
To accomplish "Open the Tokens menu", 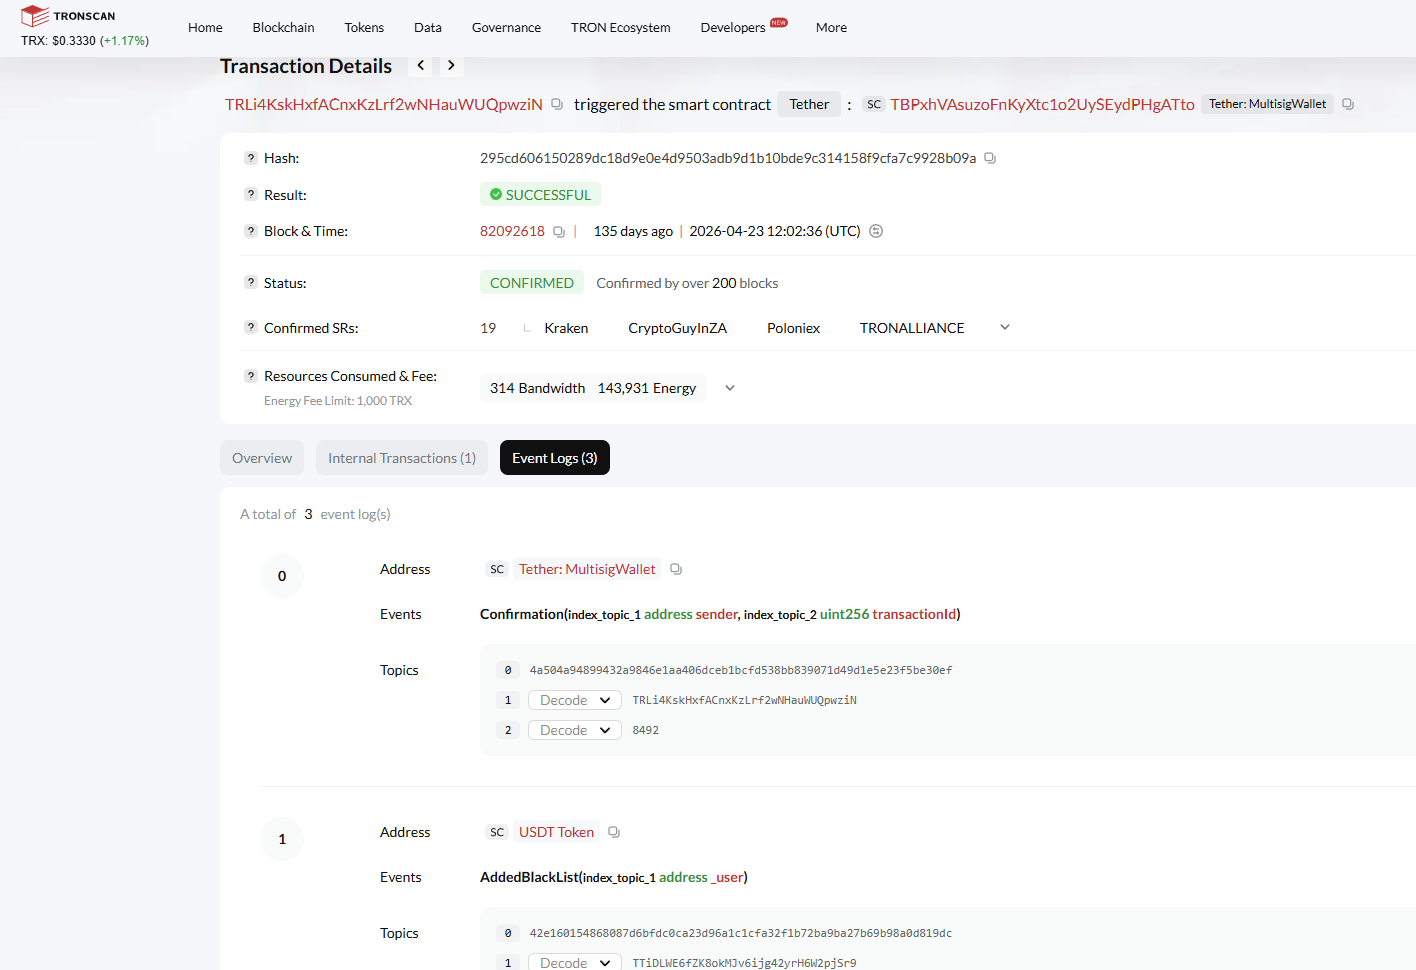I will pyautogui.click(x=364, y=27).
